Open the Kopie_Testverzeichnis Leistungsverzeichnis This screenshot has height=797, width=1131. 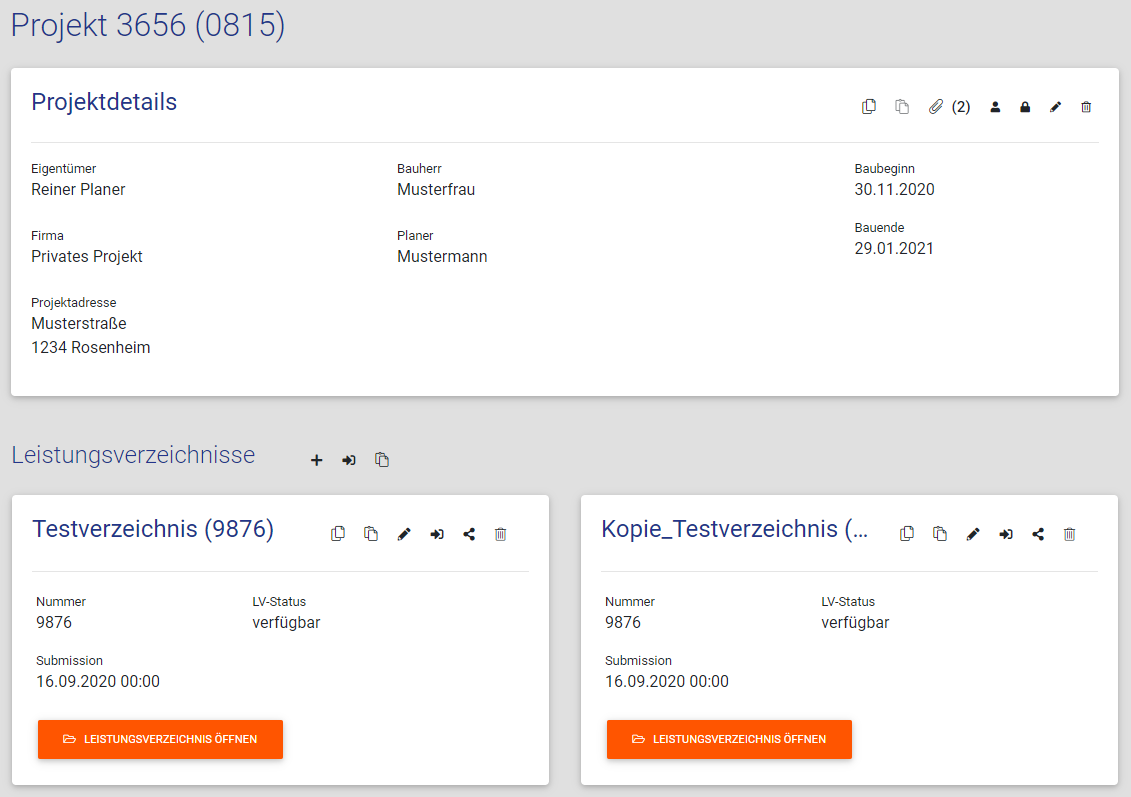click(x=729, y=739)
